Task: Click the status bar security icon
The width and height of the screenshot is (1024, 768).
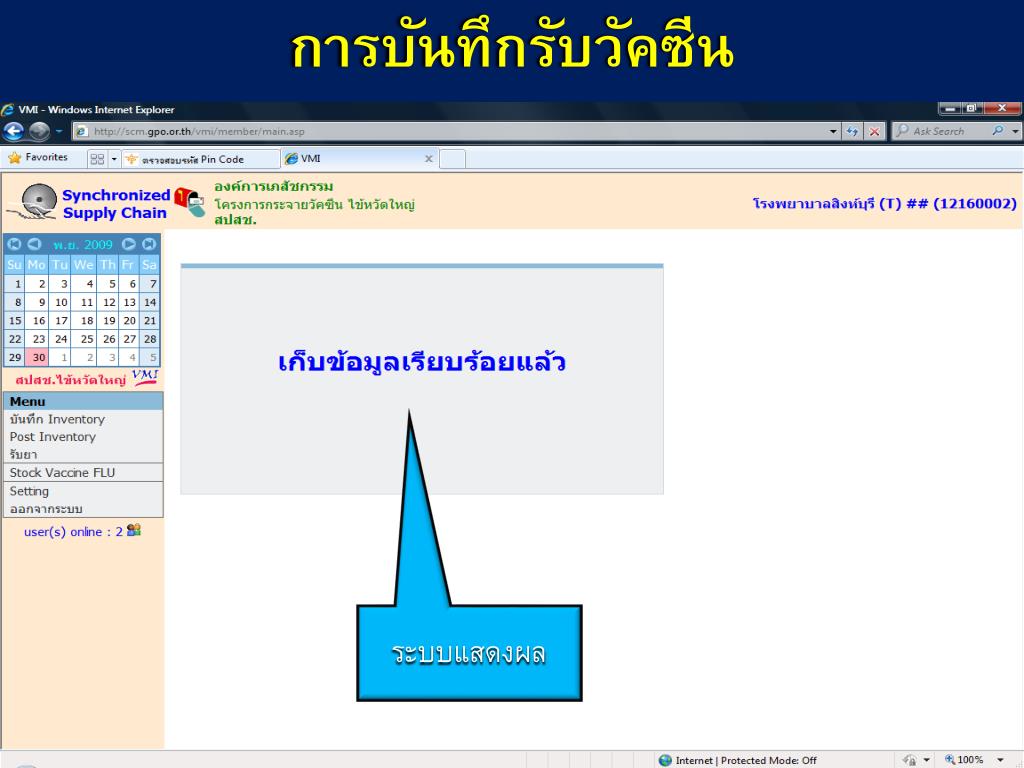Action: pyautogui.click(x=909, y=760)
